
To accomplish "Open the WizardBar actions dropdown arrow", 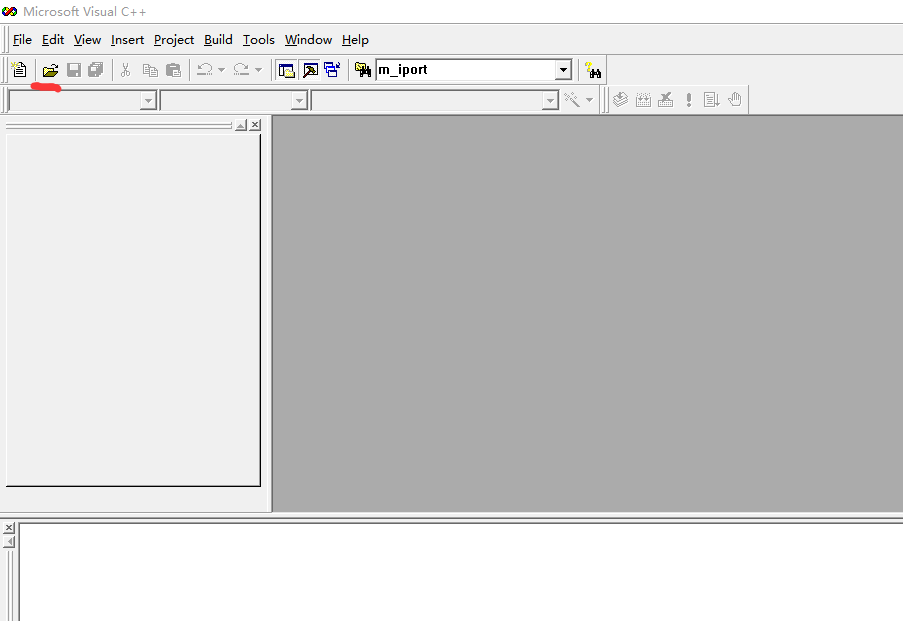I will click(588, 99).
